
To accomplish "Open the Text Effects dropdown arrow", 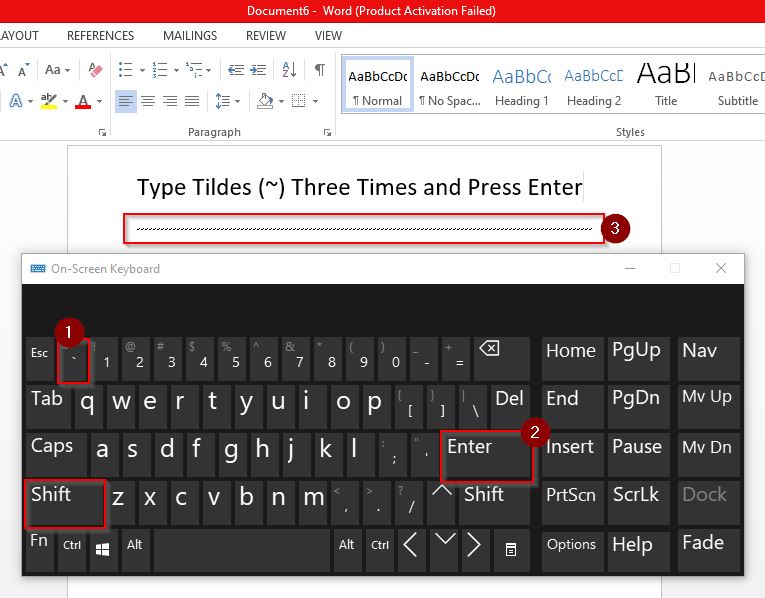I will pos(30,101).
